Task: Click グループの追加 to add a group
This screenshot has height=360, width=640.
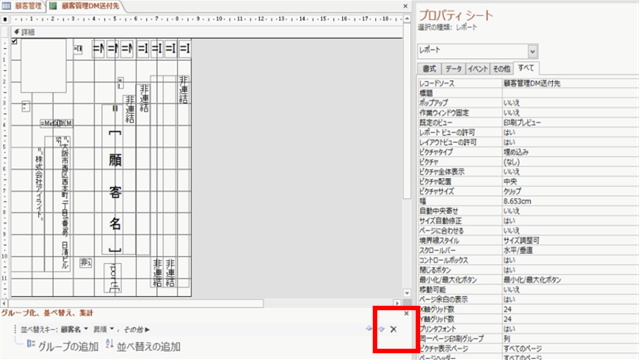Action: click(x=63, y=346)
